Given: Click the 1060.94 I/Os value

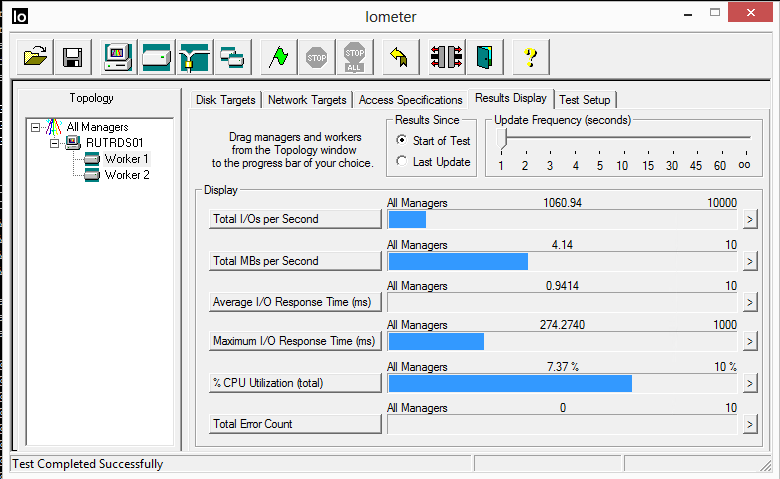Looking at the screenshot, I should 562,203.
